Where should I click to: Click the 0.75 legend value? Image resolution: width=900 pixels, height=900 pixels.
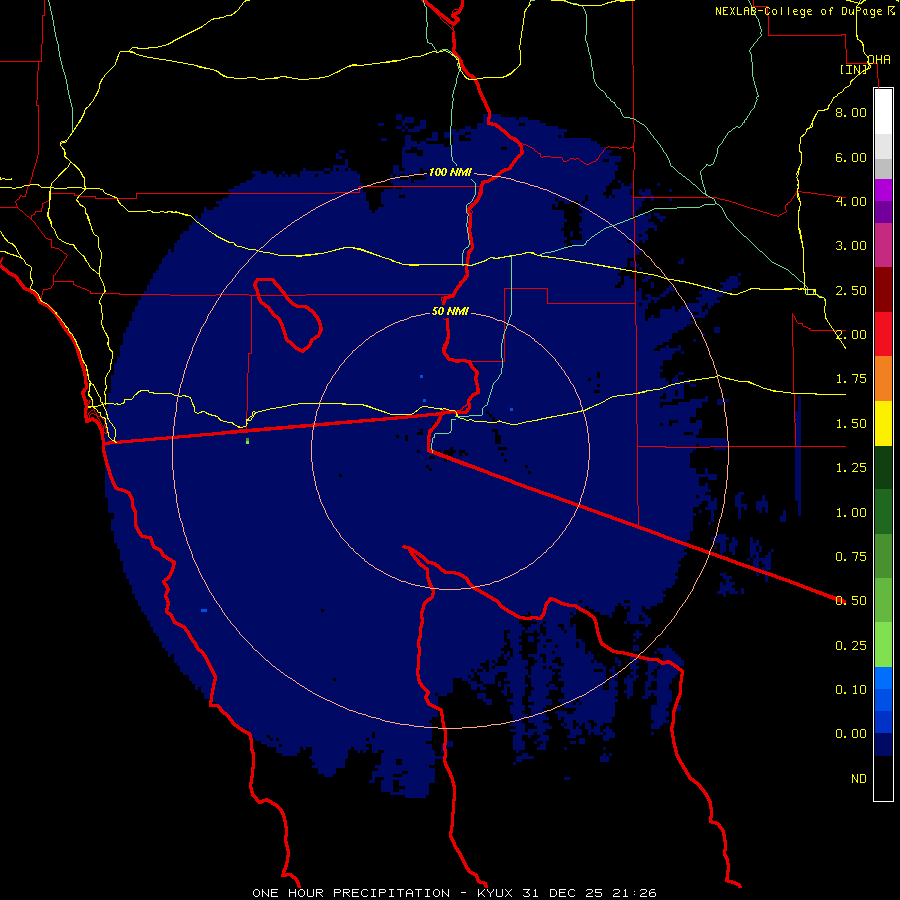(851, 557)
